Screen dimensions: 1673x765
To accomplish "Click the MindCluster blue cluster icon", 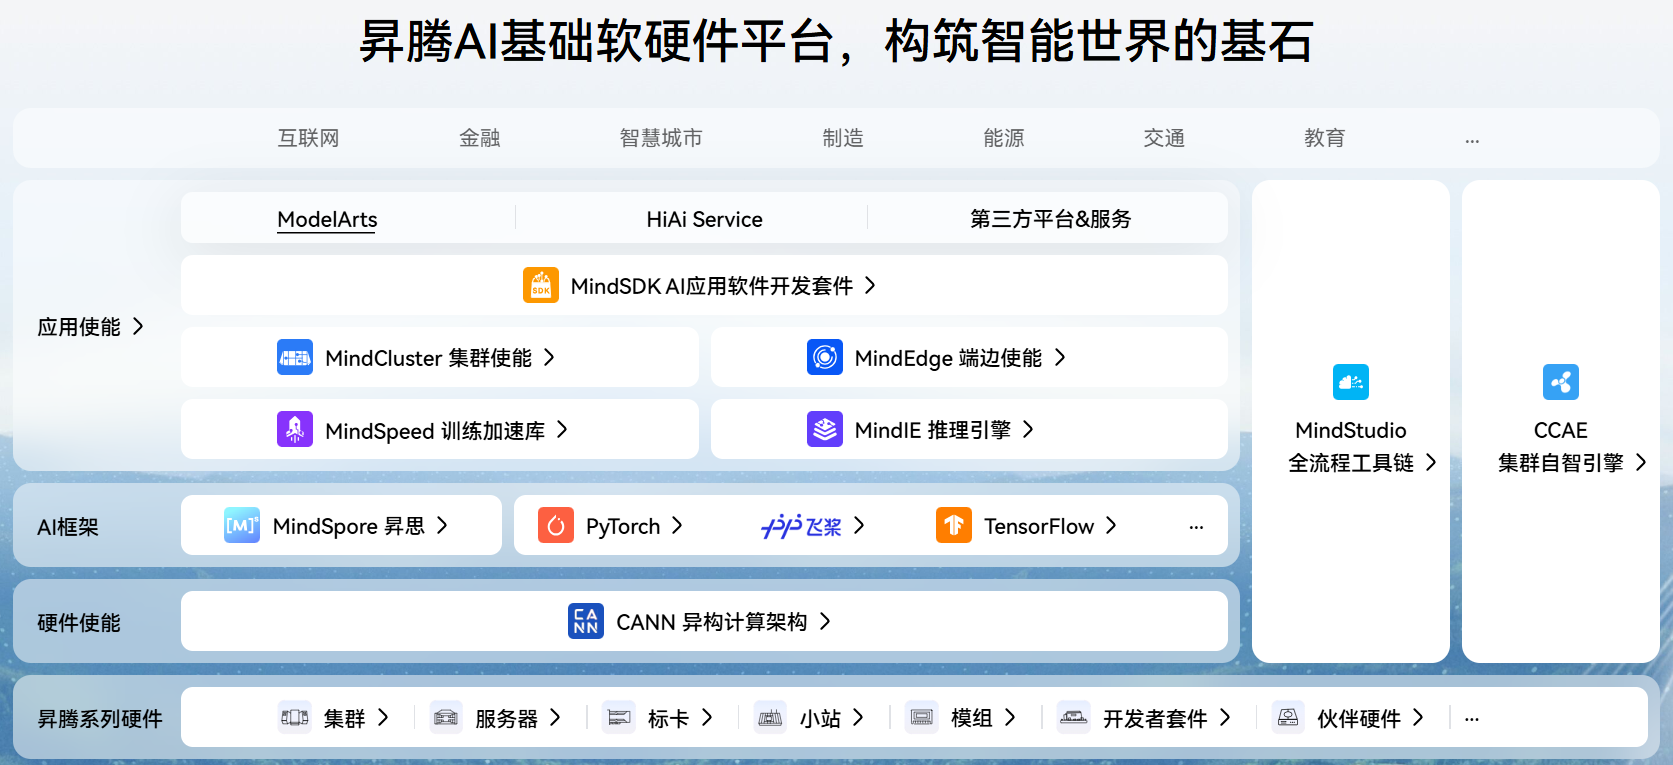I will point(295,357).
